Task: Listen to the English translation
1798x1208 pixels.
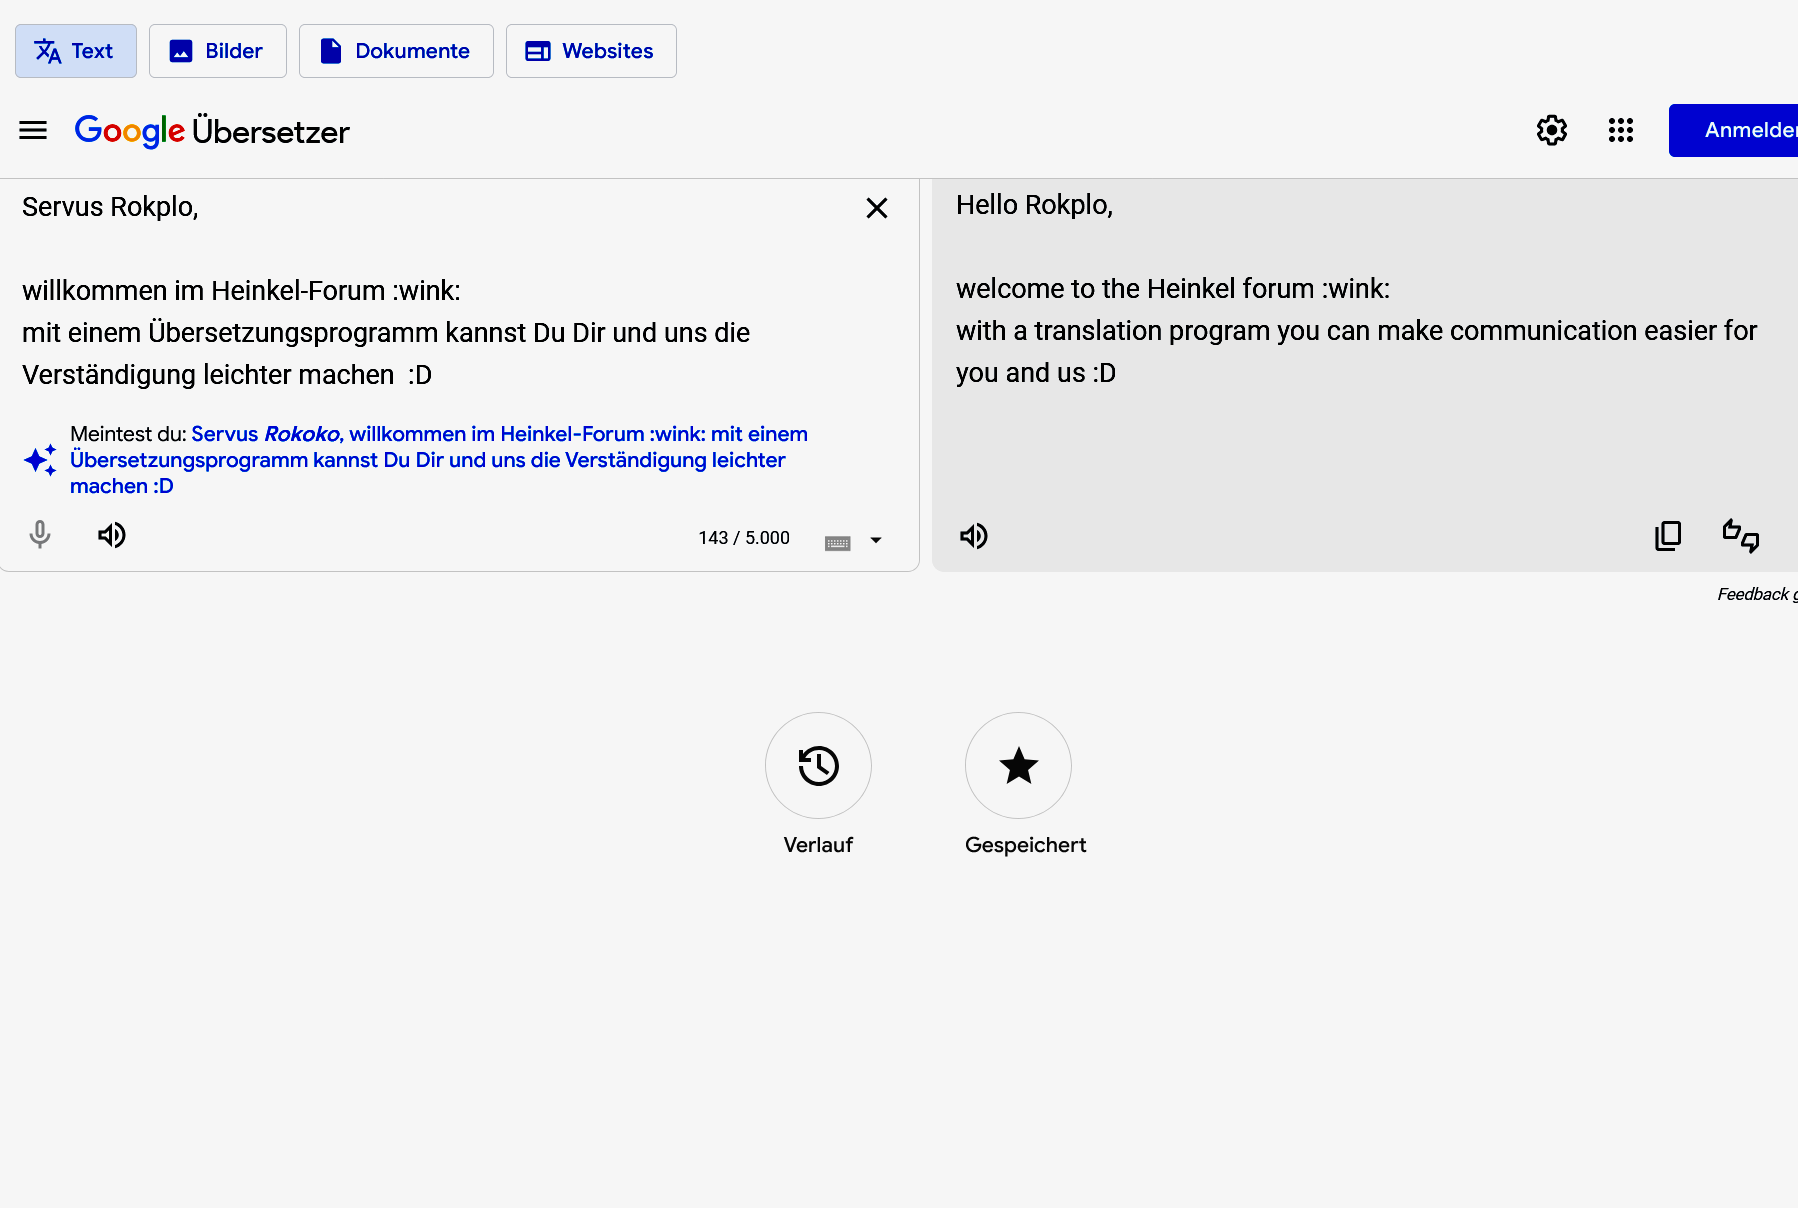Action: 974,536
